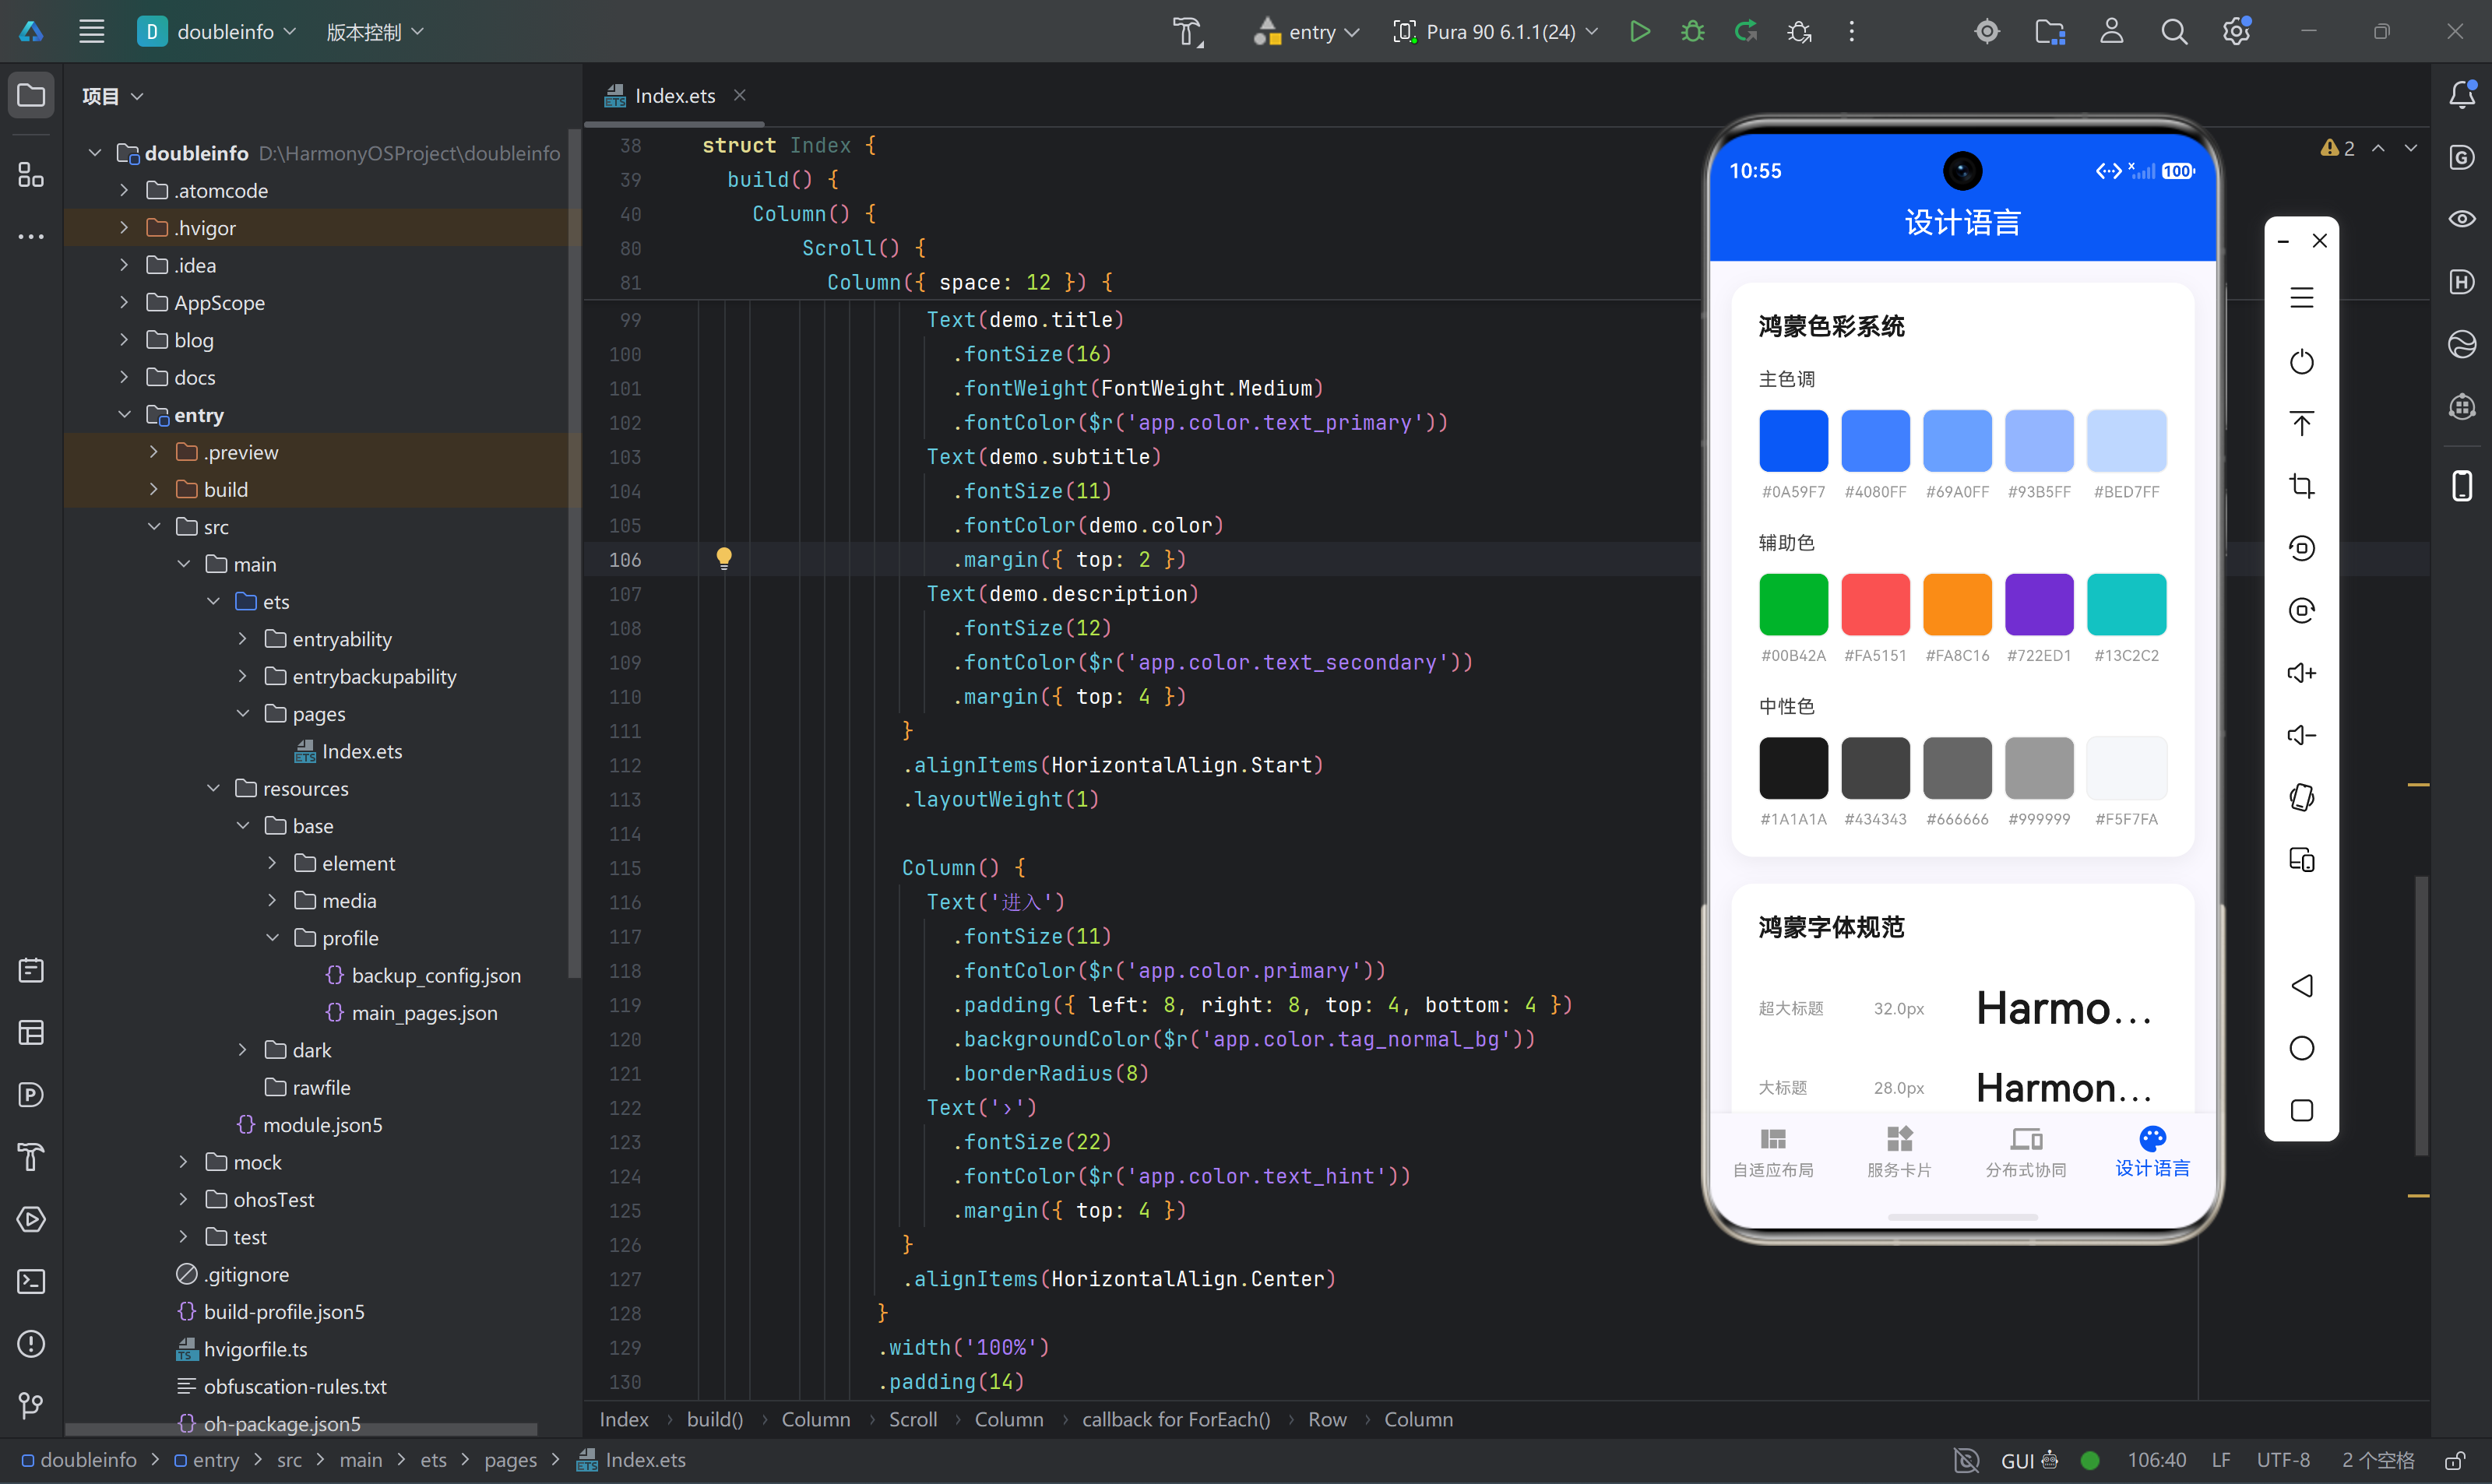
Task: Click the #FA5151 red swatch
Action: pos(1875,604)
